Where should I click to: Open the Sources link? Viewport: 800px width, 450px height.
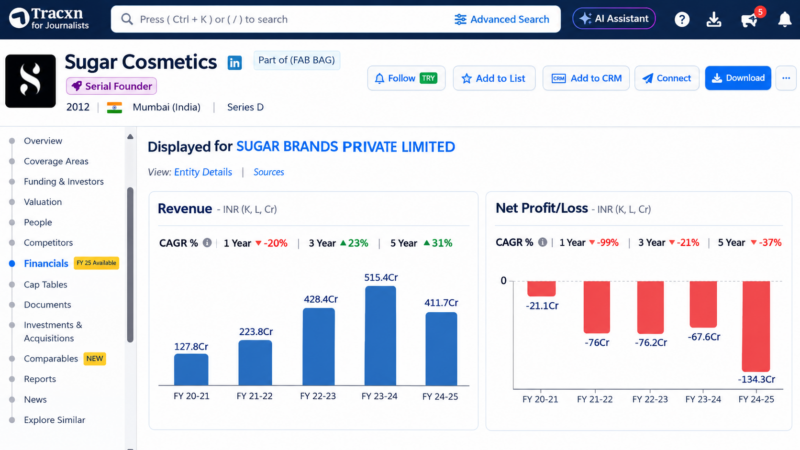click(x=269, y=172)
